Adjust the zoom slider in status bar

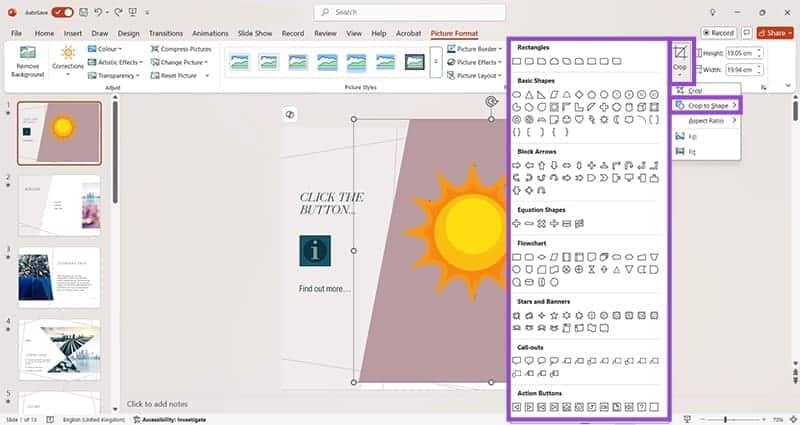pyautogui.click(x=725, y=419)
